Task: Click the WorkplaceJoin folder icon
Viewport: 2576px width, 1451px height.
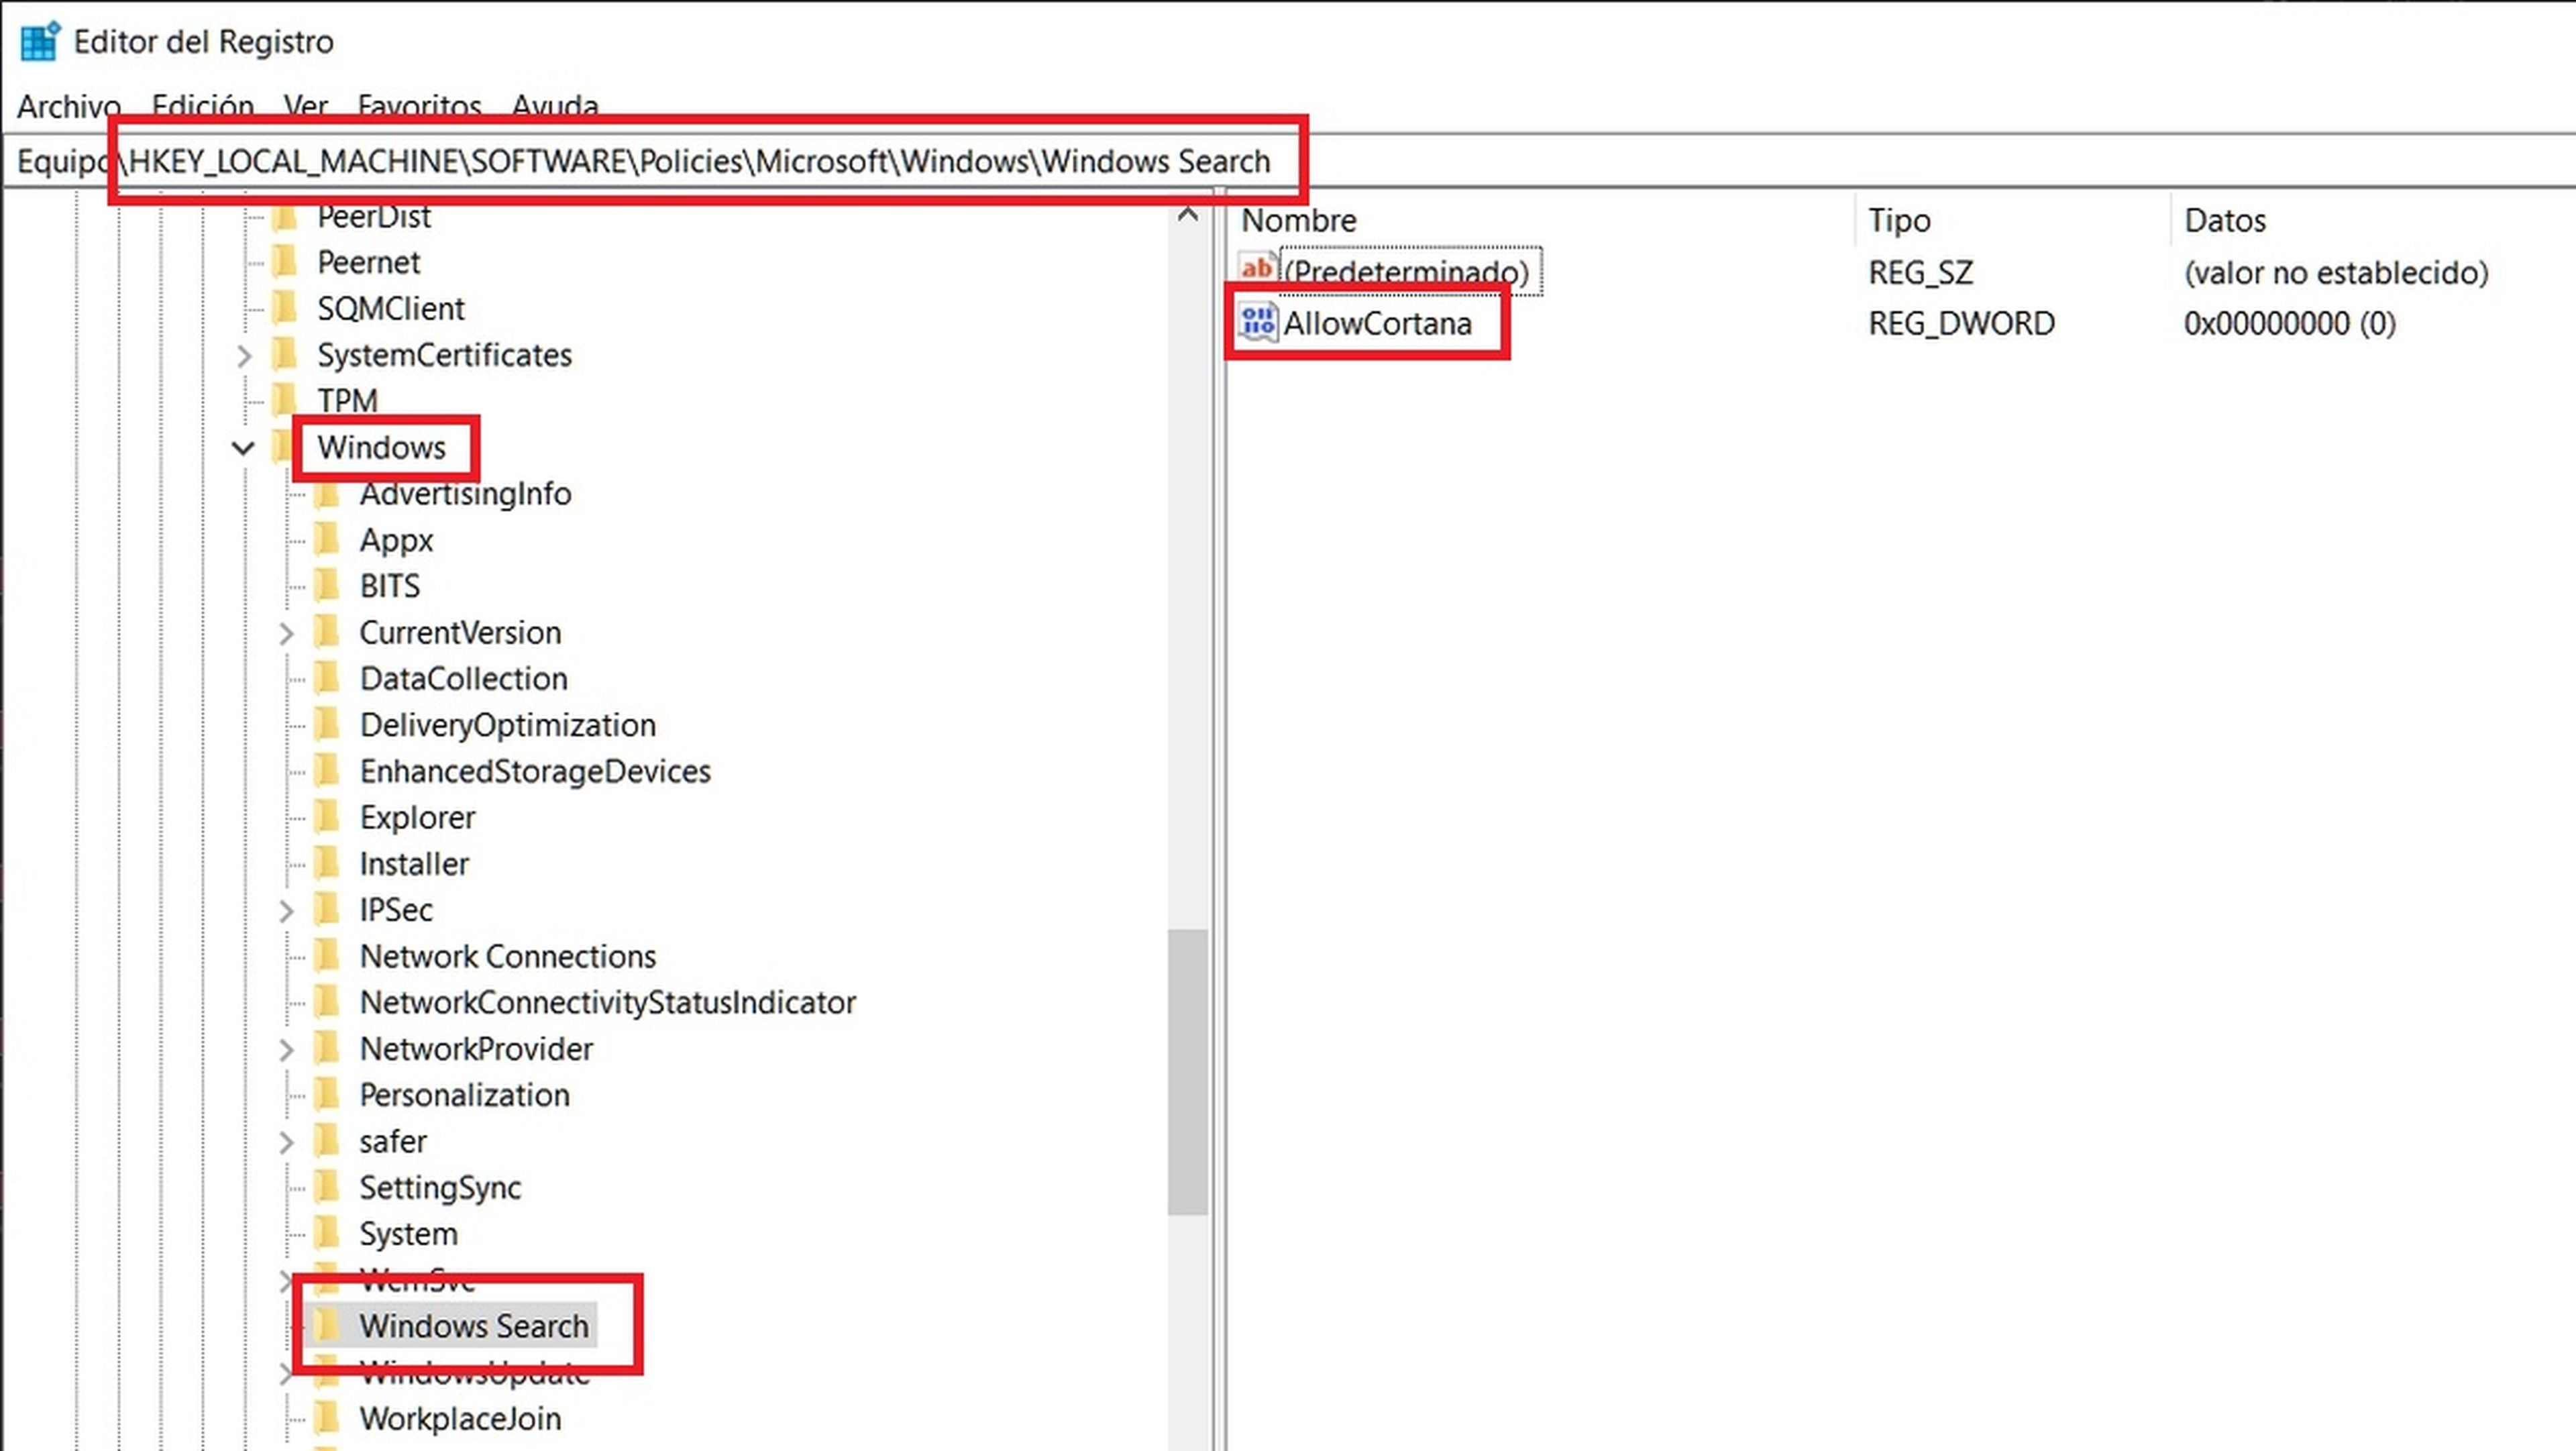Action: coord(327,1419)
